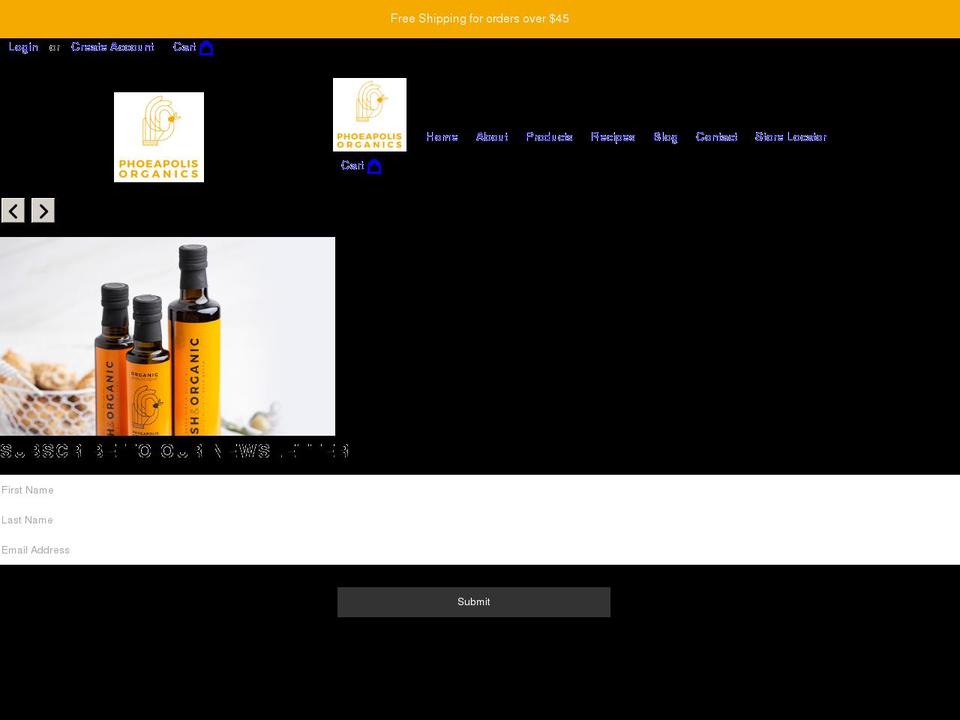The image size is (960, 720).
Task: Open the Blog page
Action: tap(665, 137)
